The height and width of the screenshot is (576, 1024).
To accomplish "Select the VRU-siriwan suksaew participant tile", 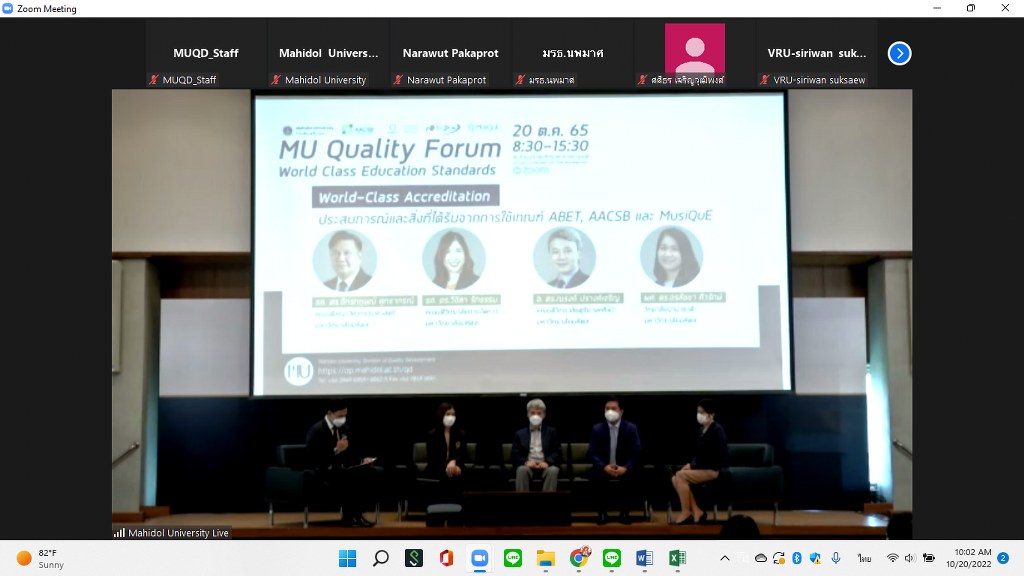I will 817,54.
